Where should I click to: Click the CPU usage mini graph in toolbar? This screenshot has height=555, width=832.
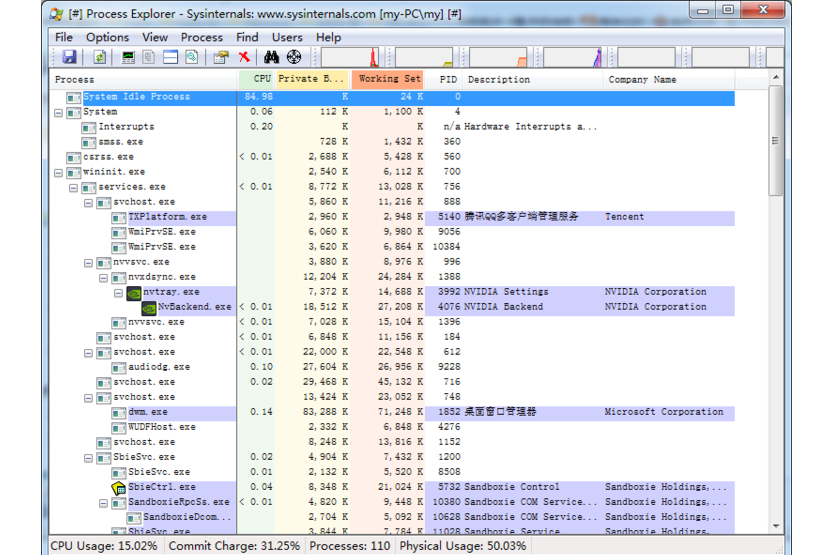(349, 57)
